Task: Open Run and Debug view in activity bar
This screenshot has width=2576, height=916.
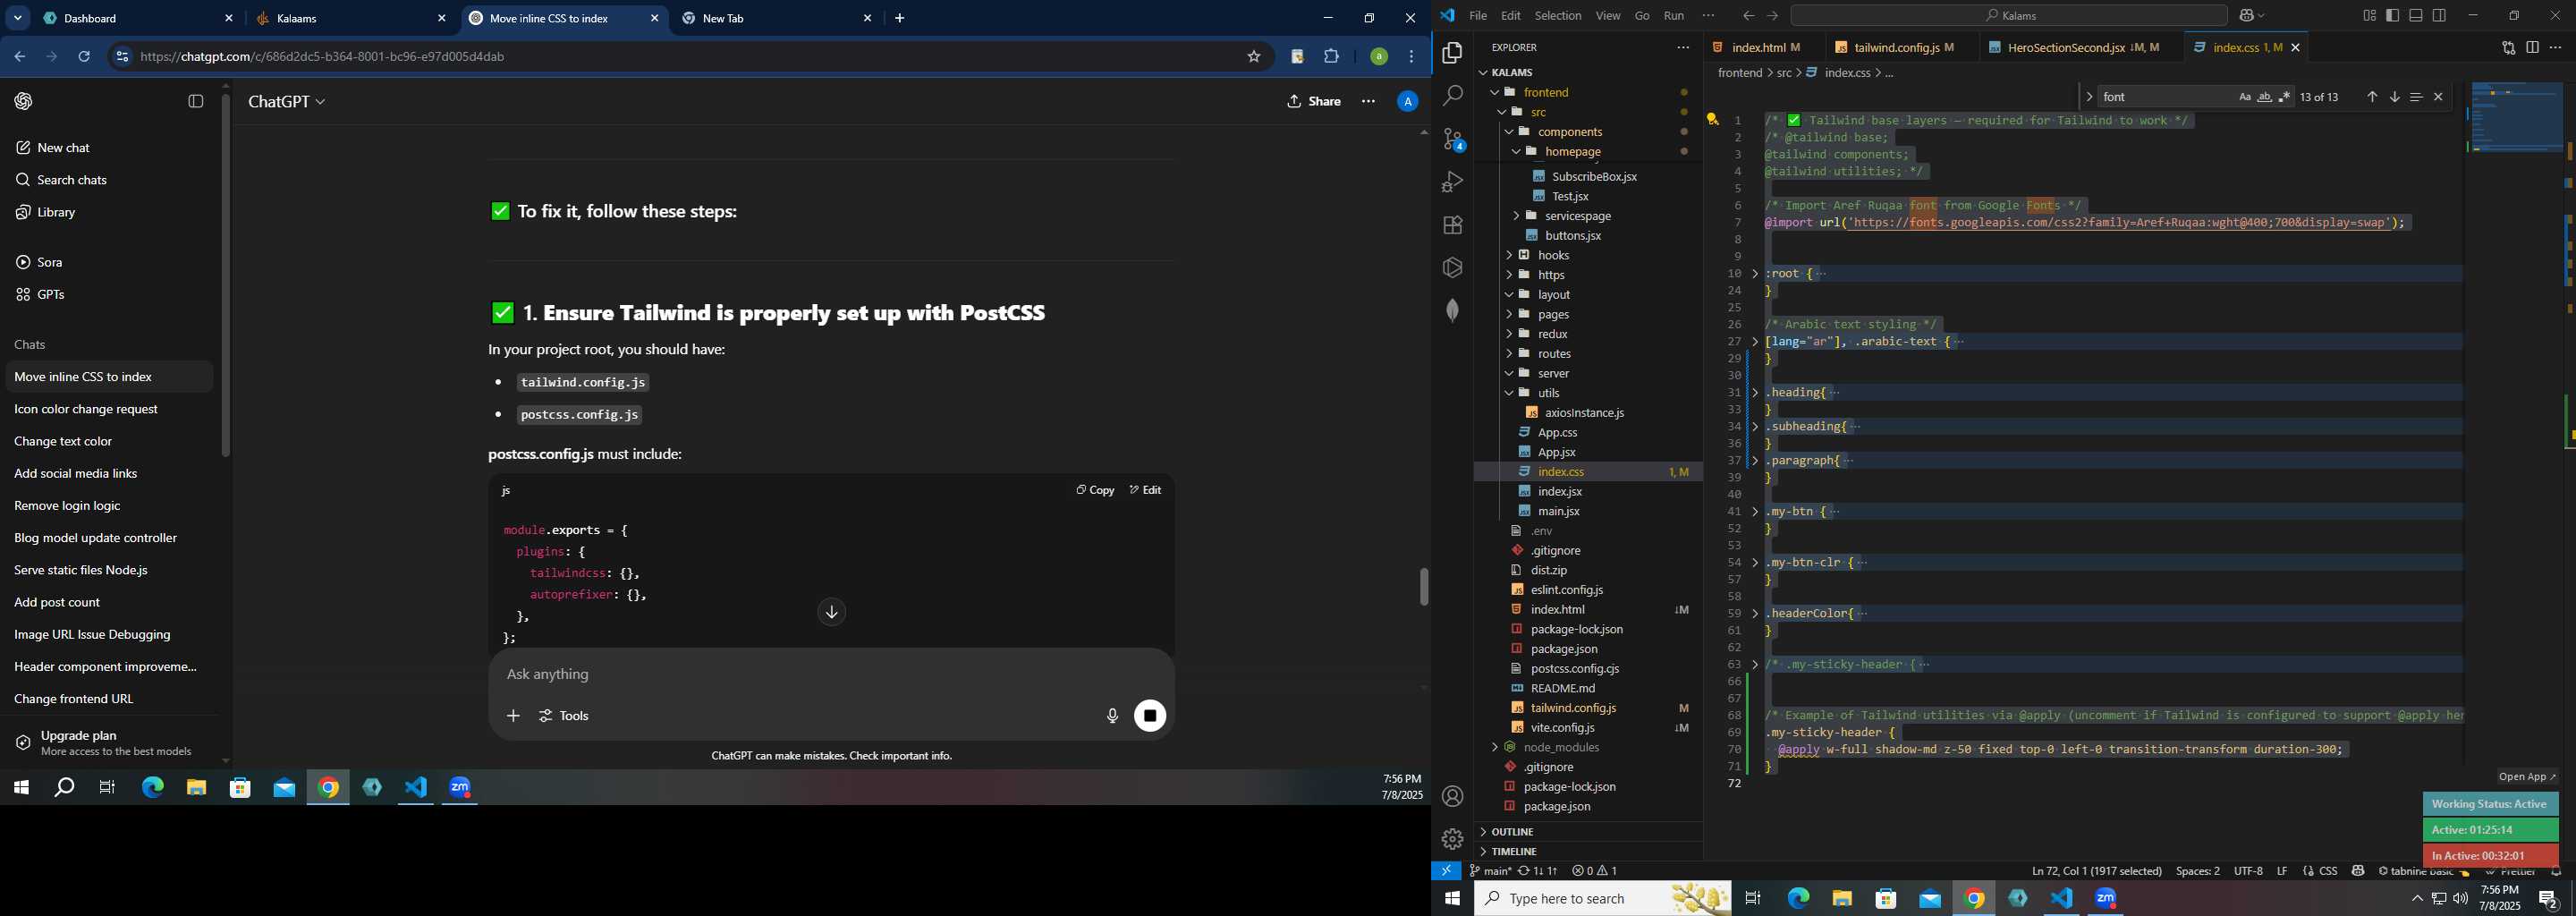Action: [x=1452, y=182]
